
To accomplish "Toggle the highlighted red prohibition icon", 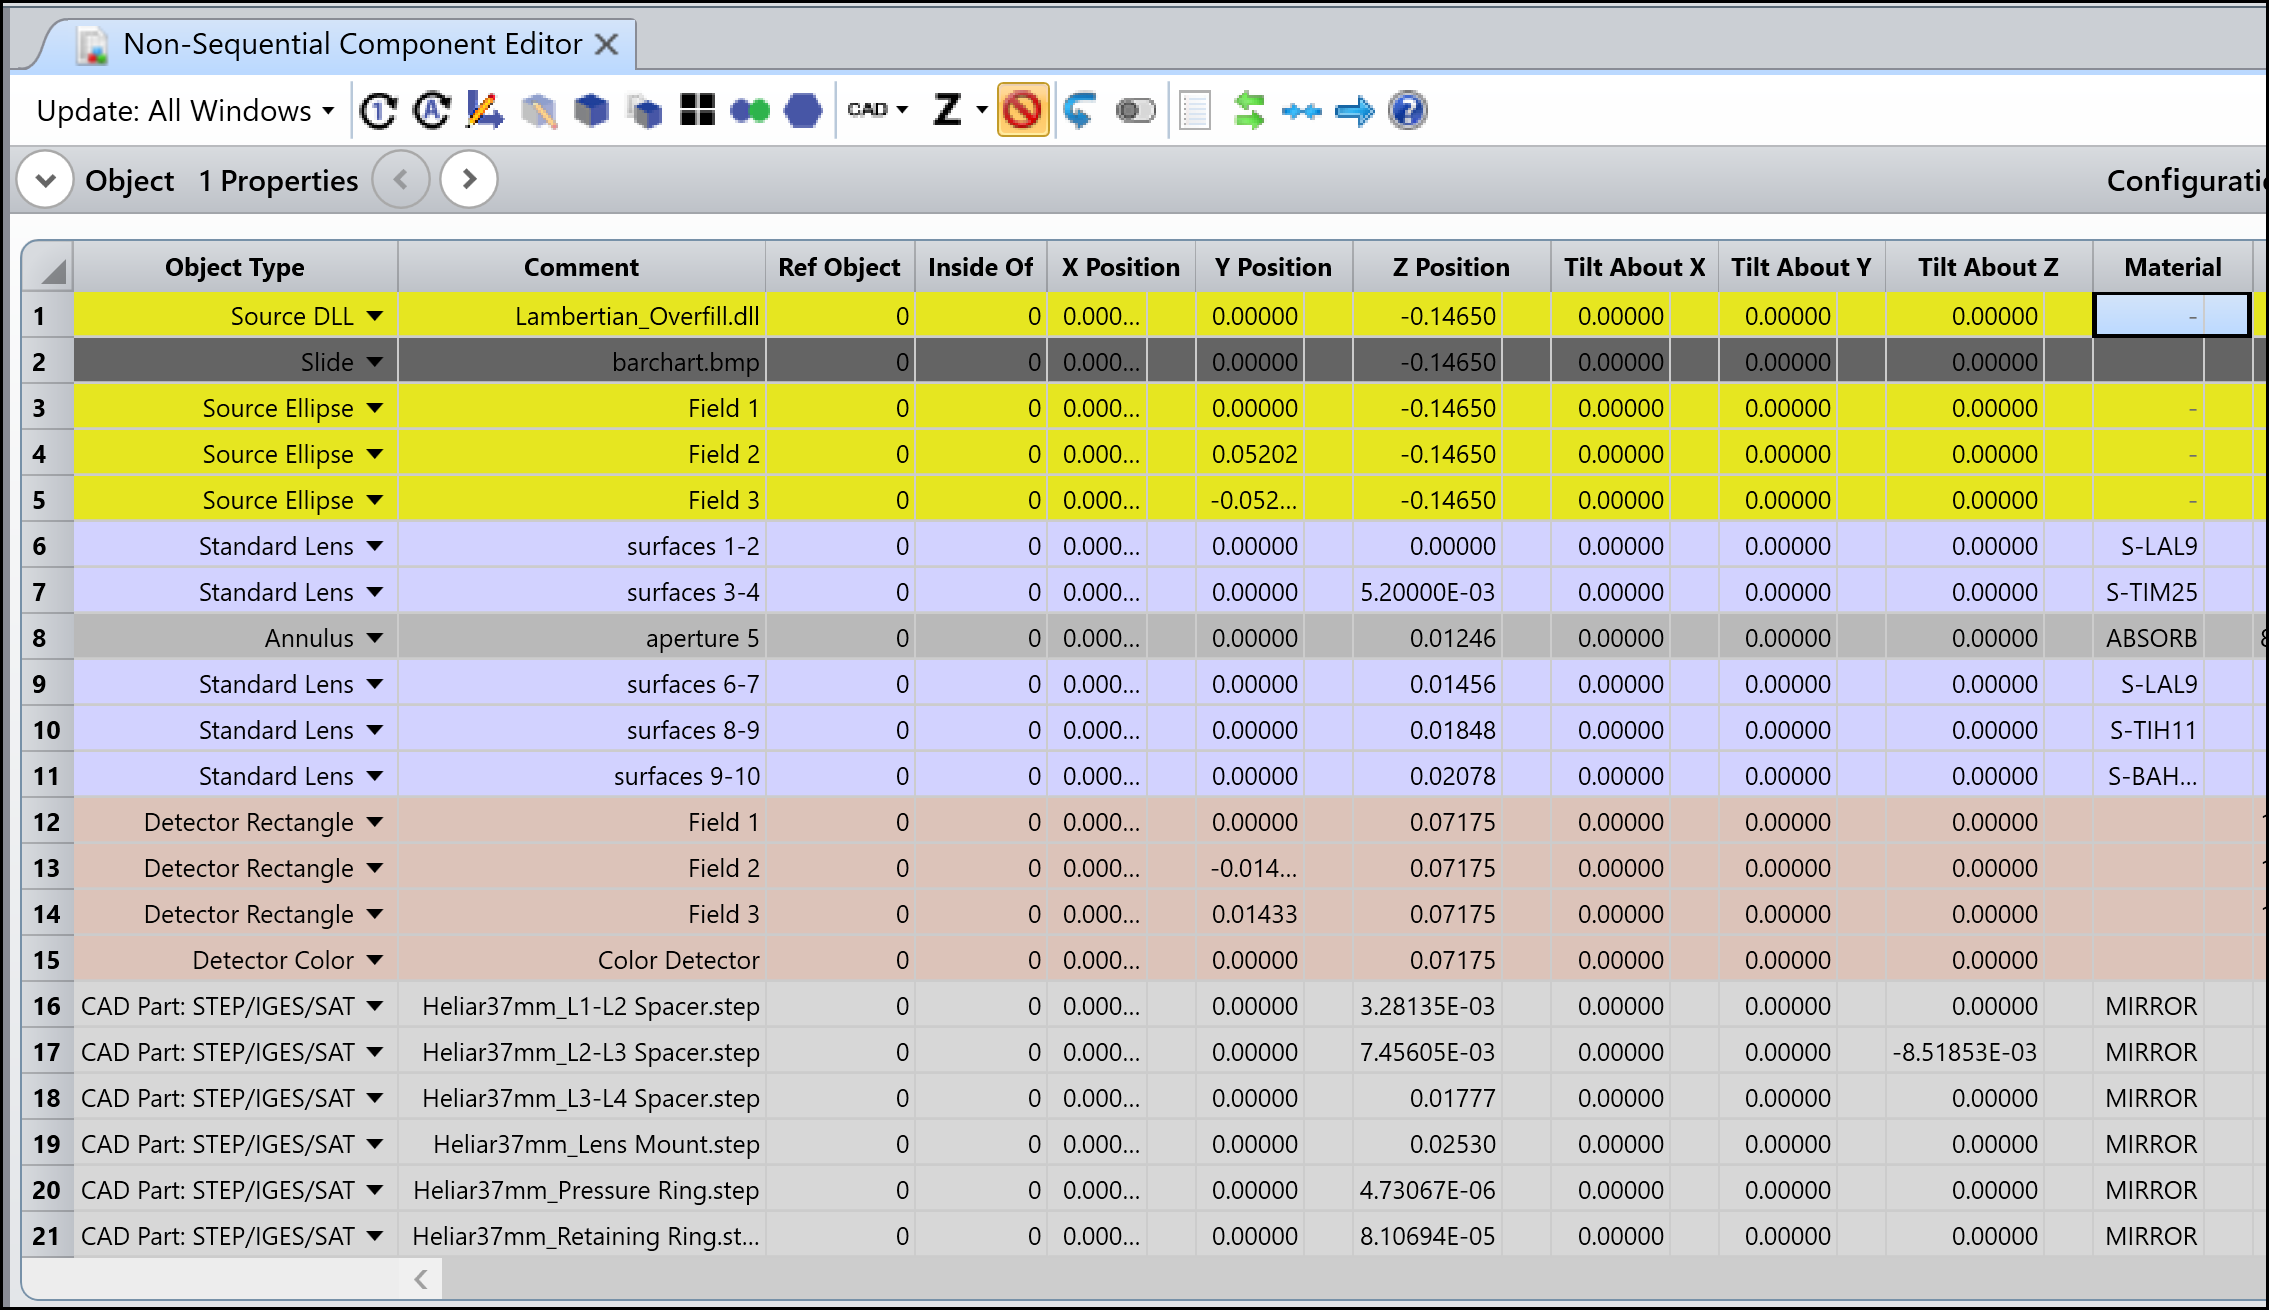I will tap(1022, 110).
